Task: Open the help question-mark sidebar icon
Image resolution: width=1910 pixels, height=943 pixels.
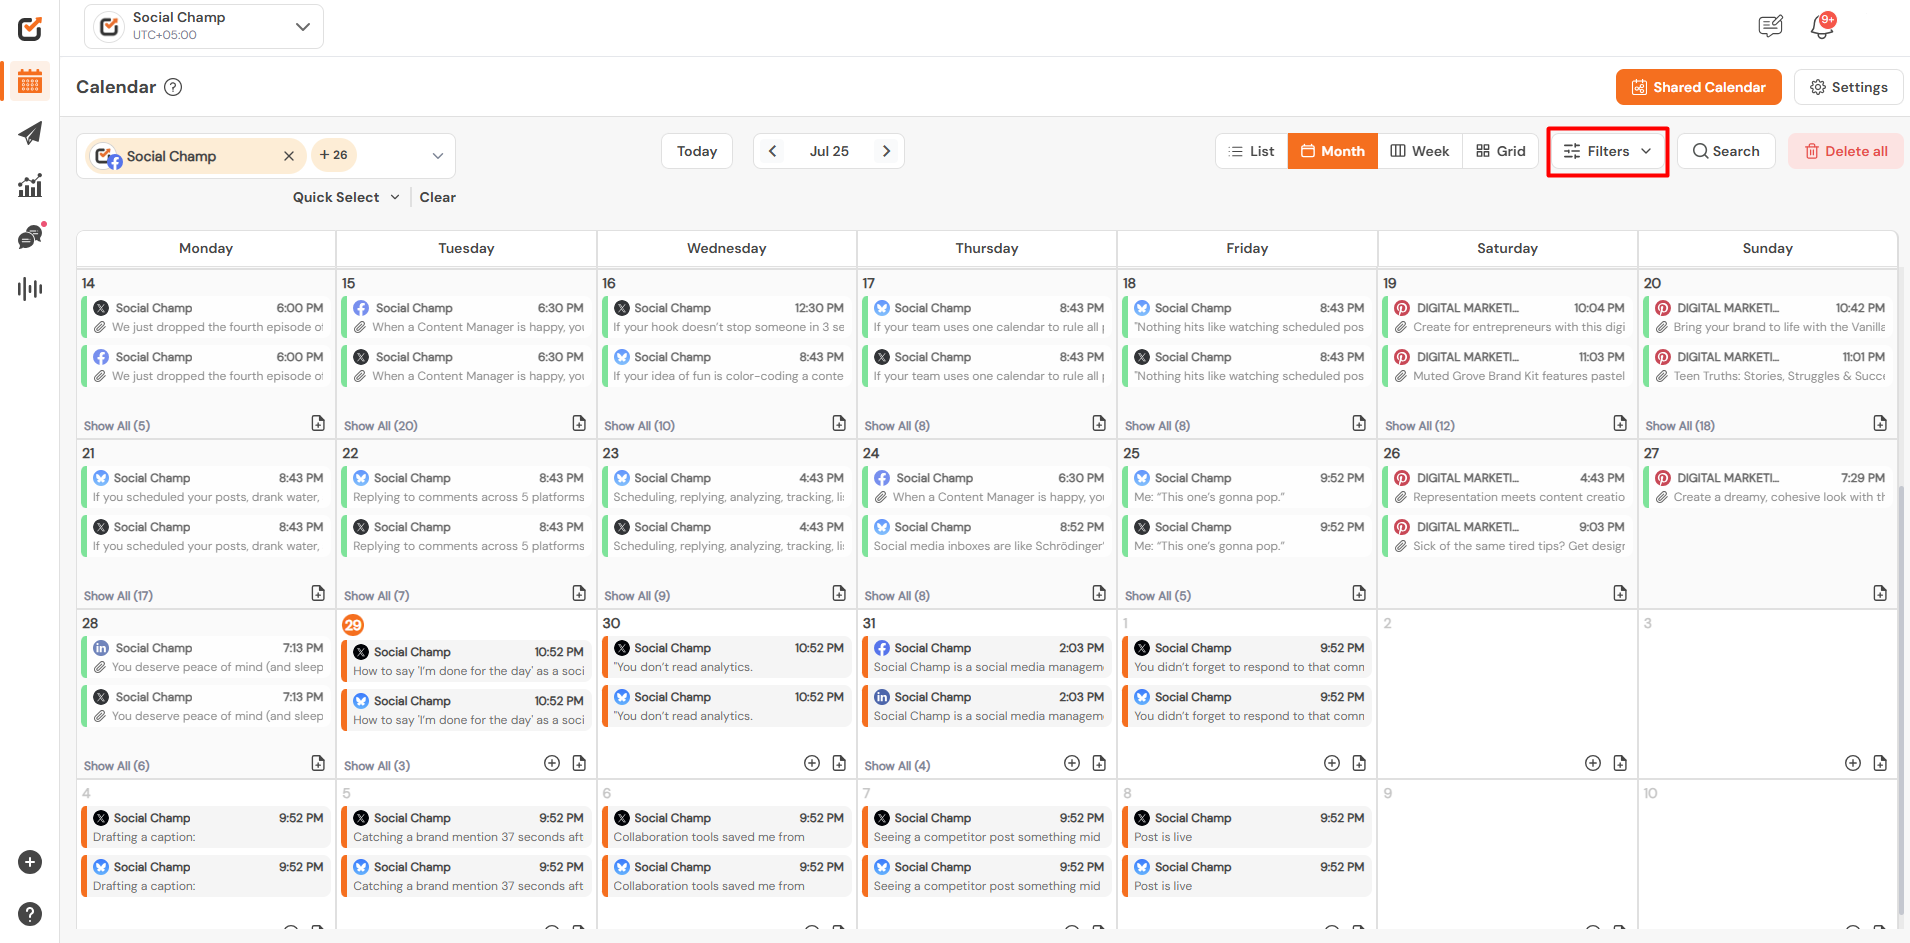Action: (30, 914)
